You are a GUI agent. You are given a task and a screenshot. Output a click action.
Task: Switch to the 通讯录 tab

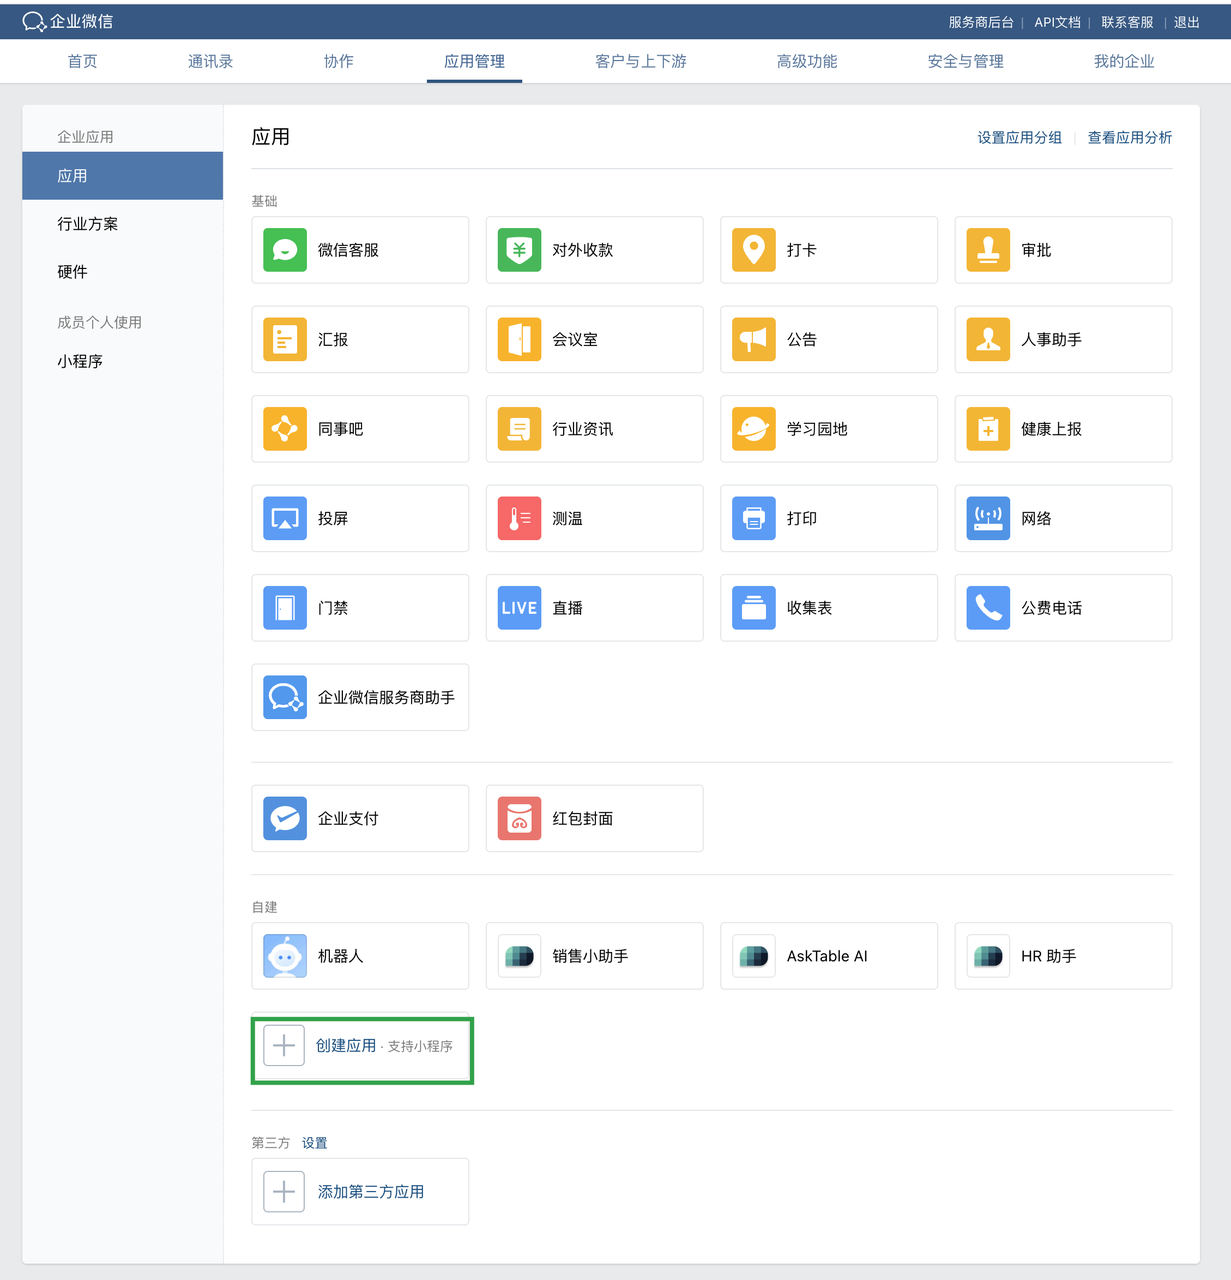(210, 61)
